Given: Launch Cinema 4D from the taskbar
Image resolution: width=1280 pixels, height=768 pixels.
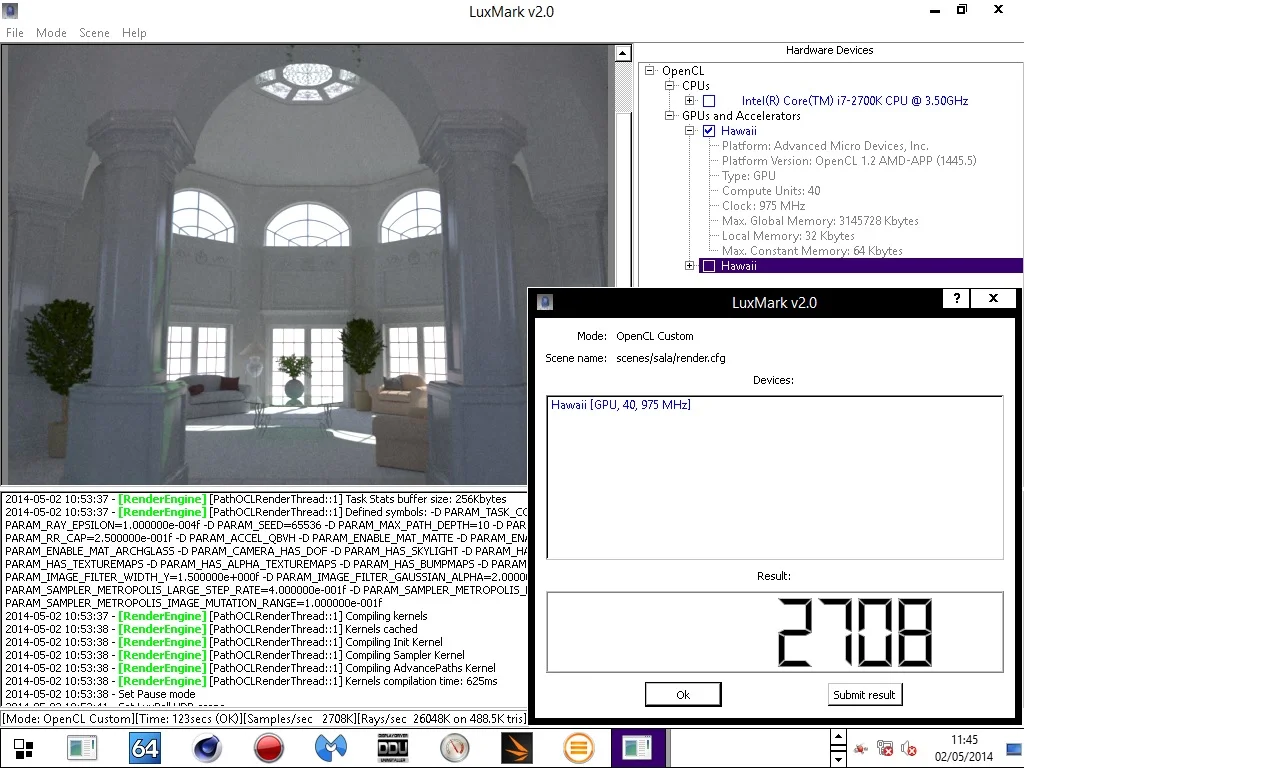Looking at the screenshot, I should (x=207, y=748).
